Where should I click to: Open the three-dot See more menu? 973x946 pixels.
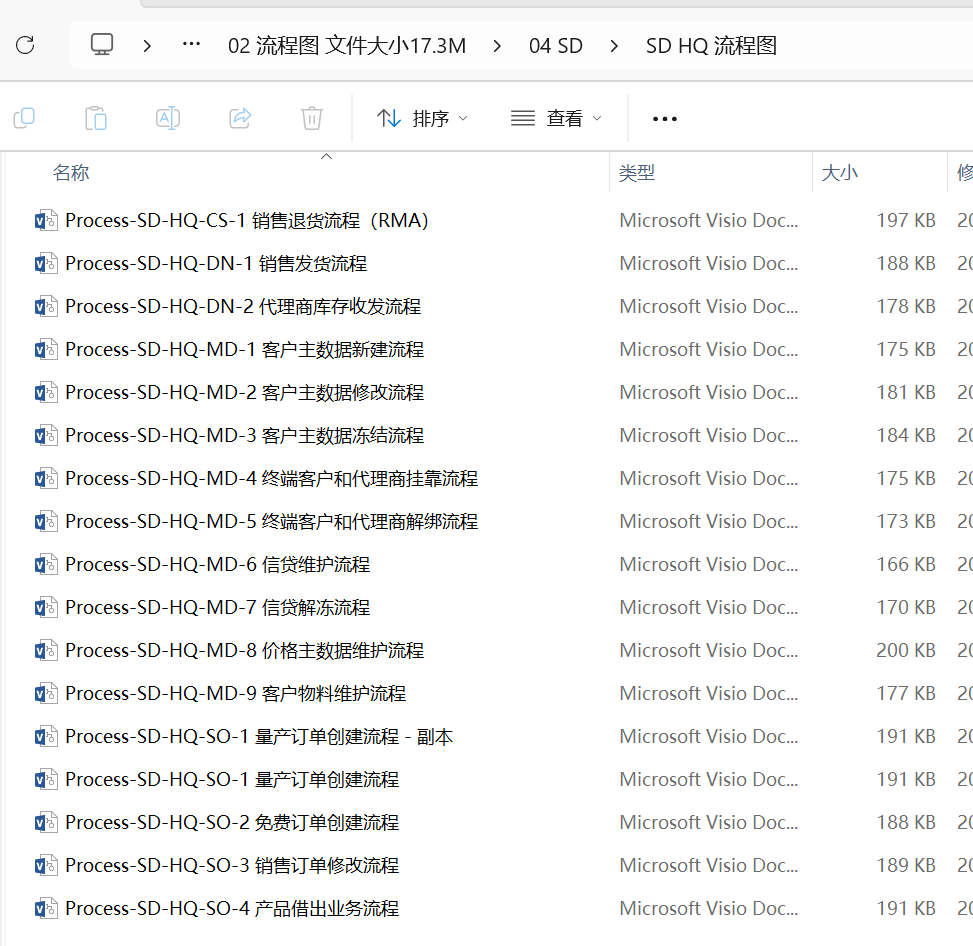(664, 118)
